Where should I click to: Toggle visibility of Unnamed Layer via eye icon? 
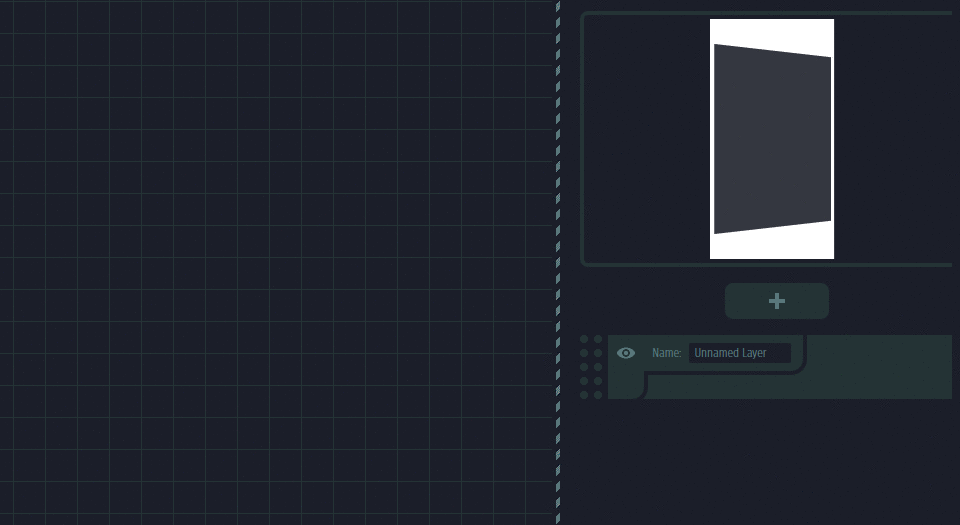(626, 353)
